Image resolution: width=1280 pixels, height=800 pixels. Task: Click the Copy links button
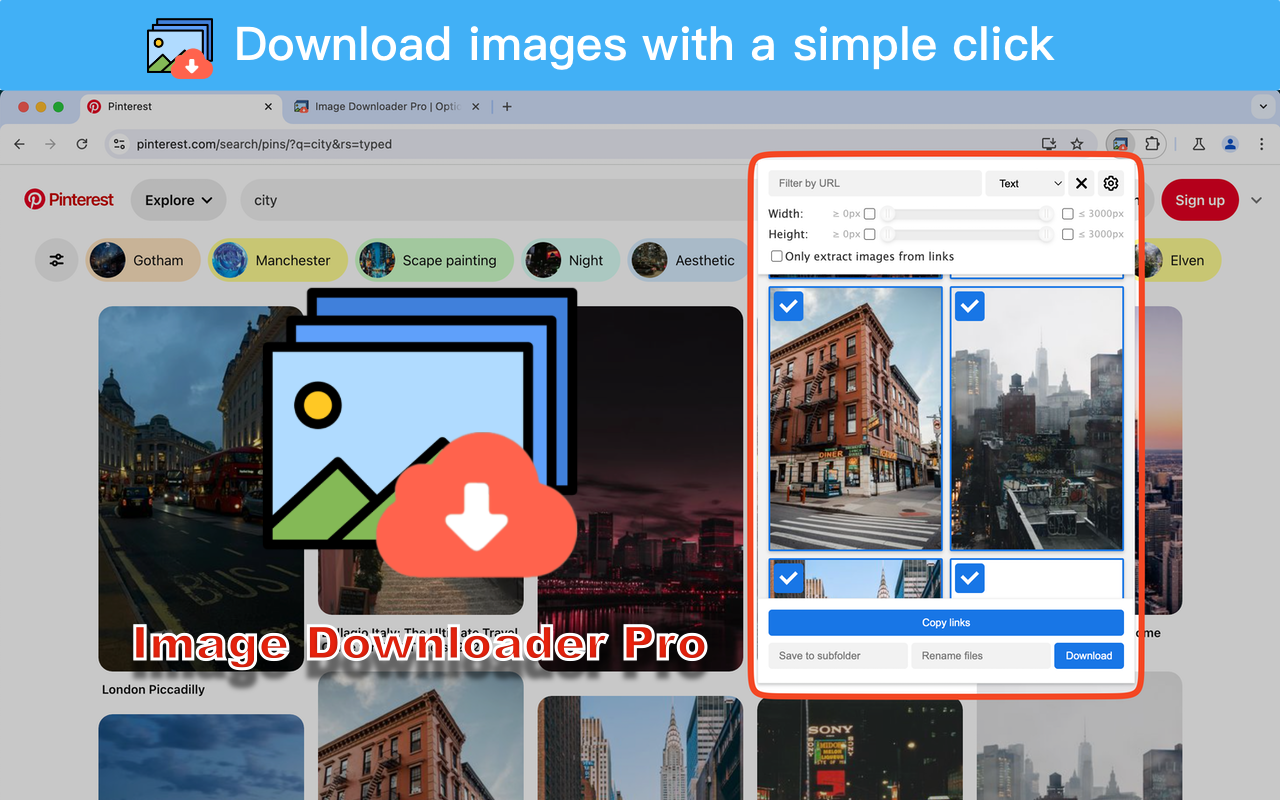tap(945, 622)
